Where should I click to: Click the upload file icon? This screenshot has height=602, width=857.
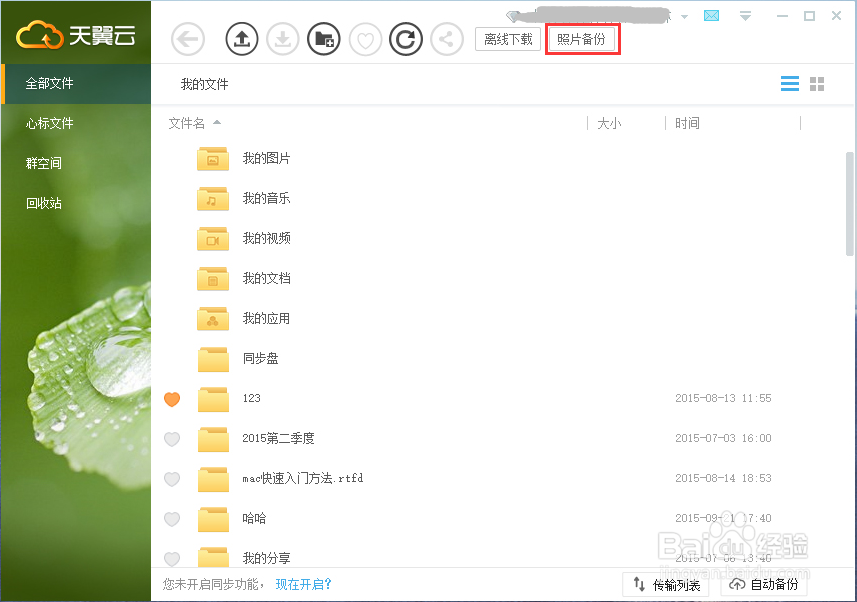[x=242, y=39]
